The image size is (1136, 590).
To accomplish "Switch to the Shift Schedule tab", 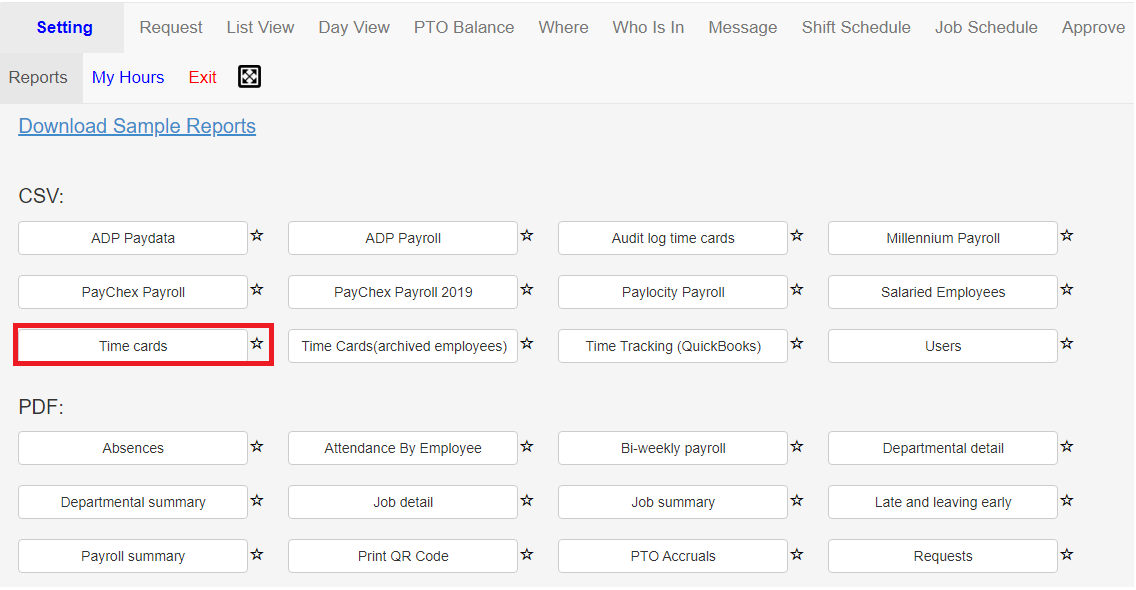I will tap(856, 28).
